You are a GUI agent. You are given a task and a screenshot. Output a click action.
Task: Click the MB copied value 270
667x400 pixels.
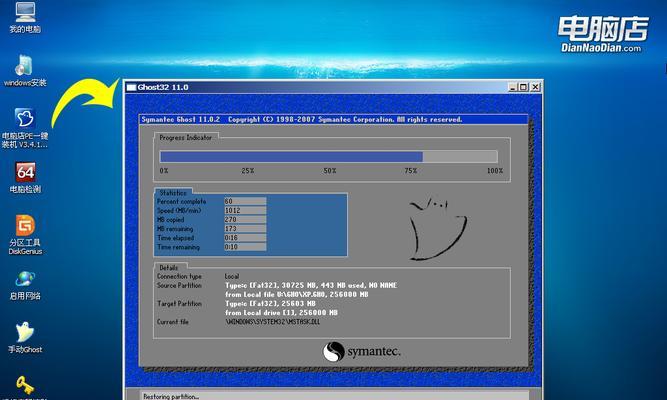tap(245, 220)
